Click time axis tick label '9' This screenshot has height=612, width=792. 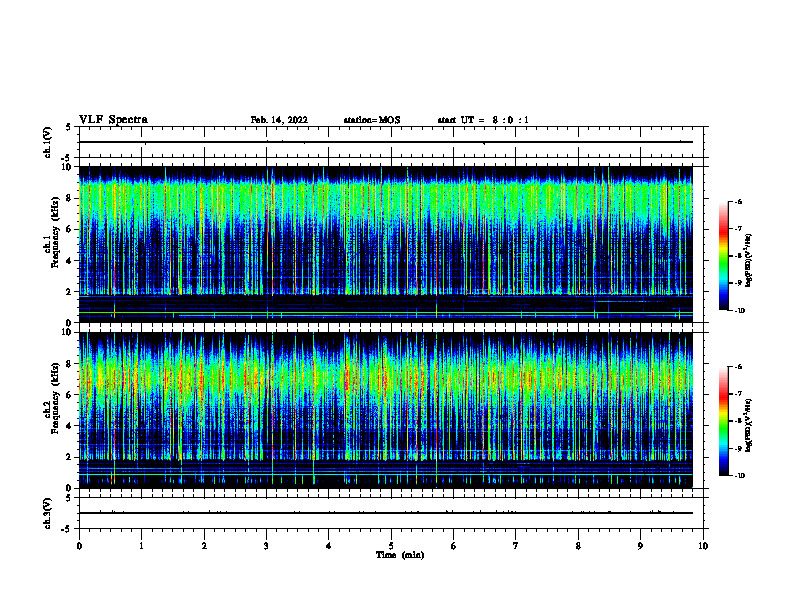[x=640, y=546]
